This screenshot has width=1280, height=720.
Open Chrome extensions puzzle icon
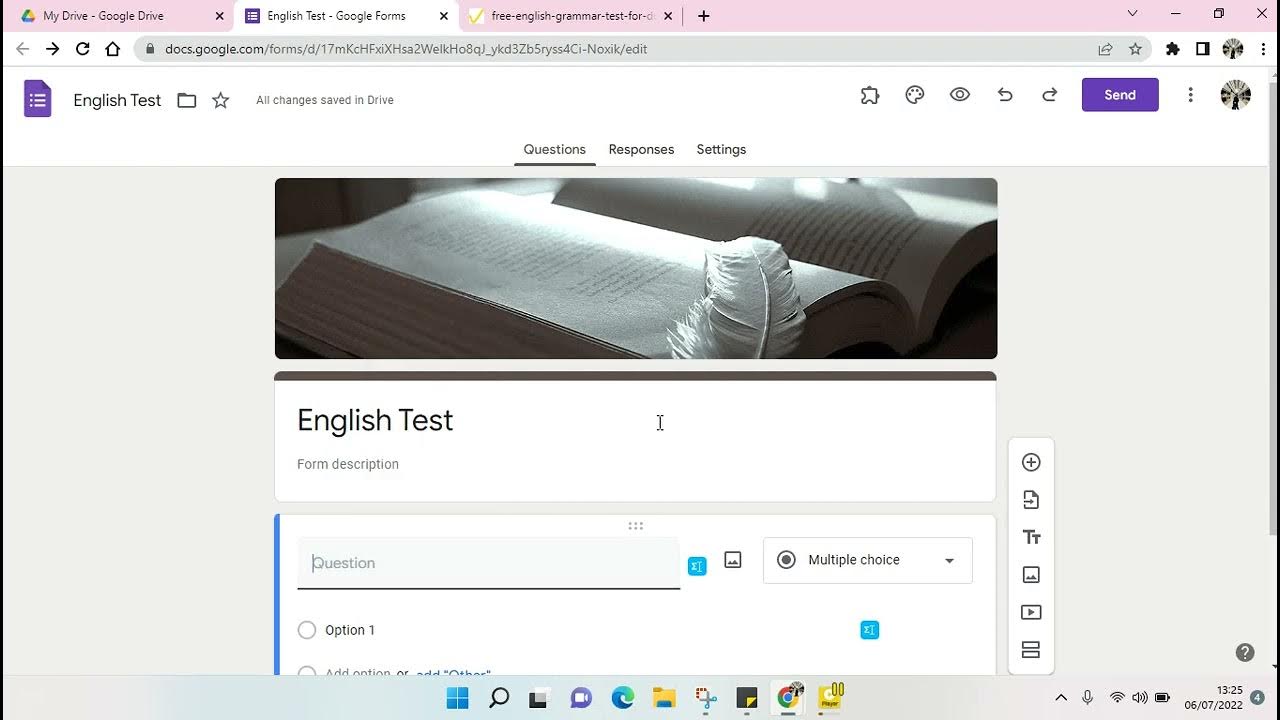1173,49
